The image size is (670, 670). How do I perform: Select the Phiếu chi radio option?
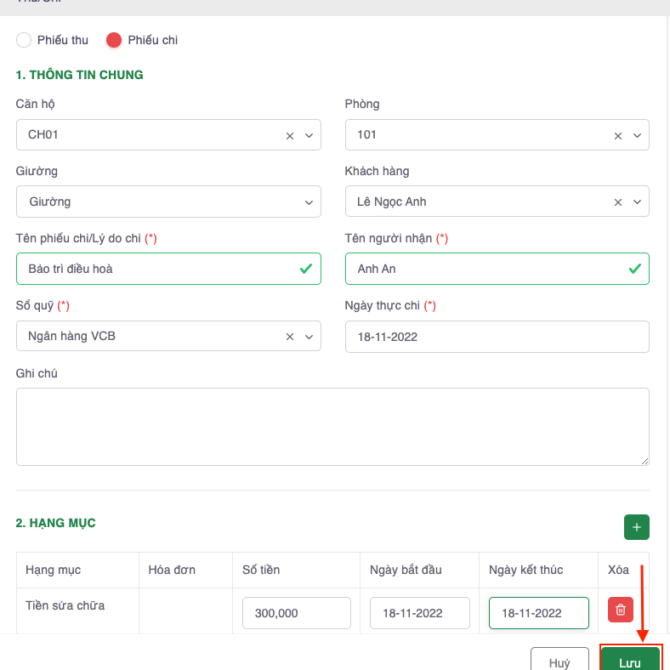pos(114,40)
